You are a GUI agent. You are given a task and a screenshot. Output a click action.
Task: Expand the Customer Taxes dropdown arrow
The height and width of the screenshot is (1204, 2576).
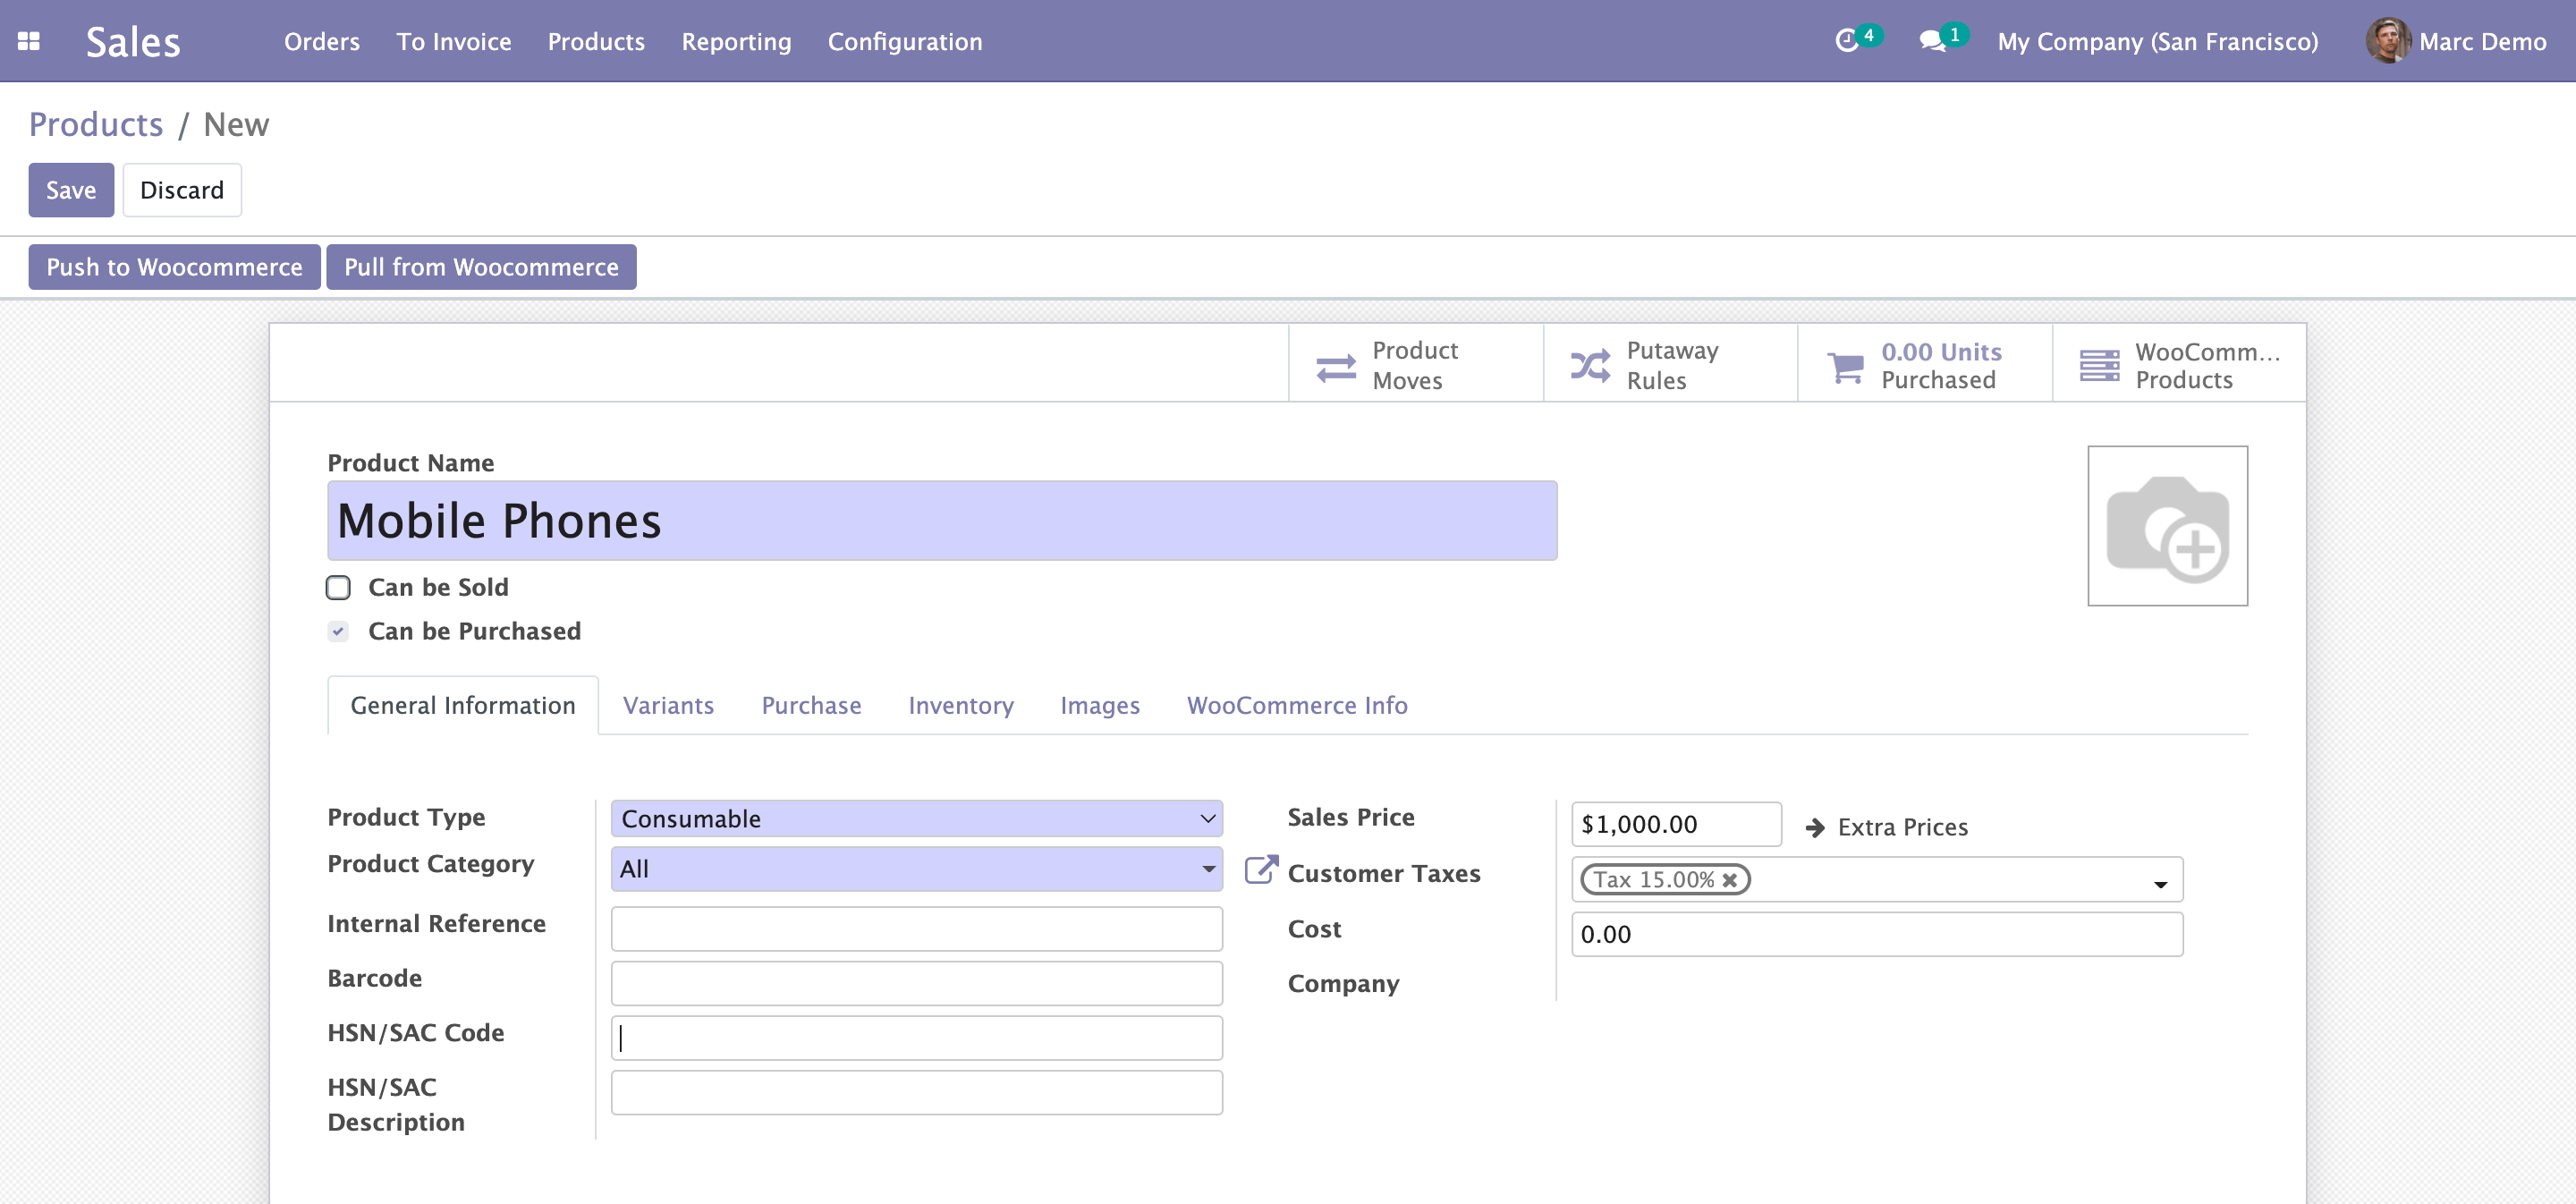tap(2160, 883)
